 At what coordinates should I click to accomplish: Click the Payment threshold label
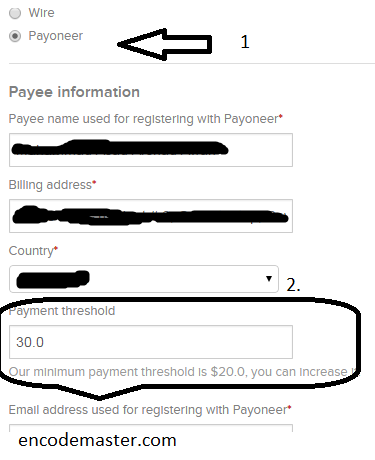coord(62,311)
